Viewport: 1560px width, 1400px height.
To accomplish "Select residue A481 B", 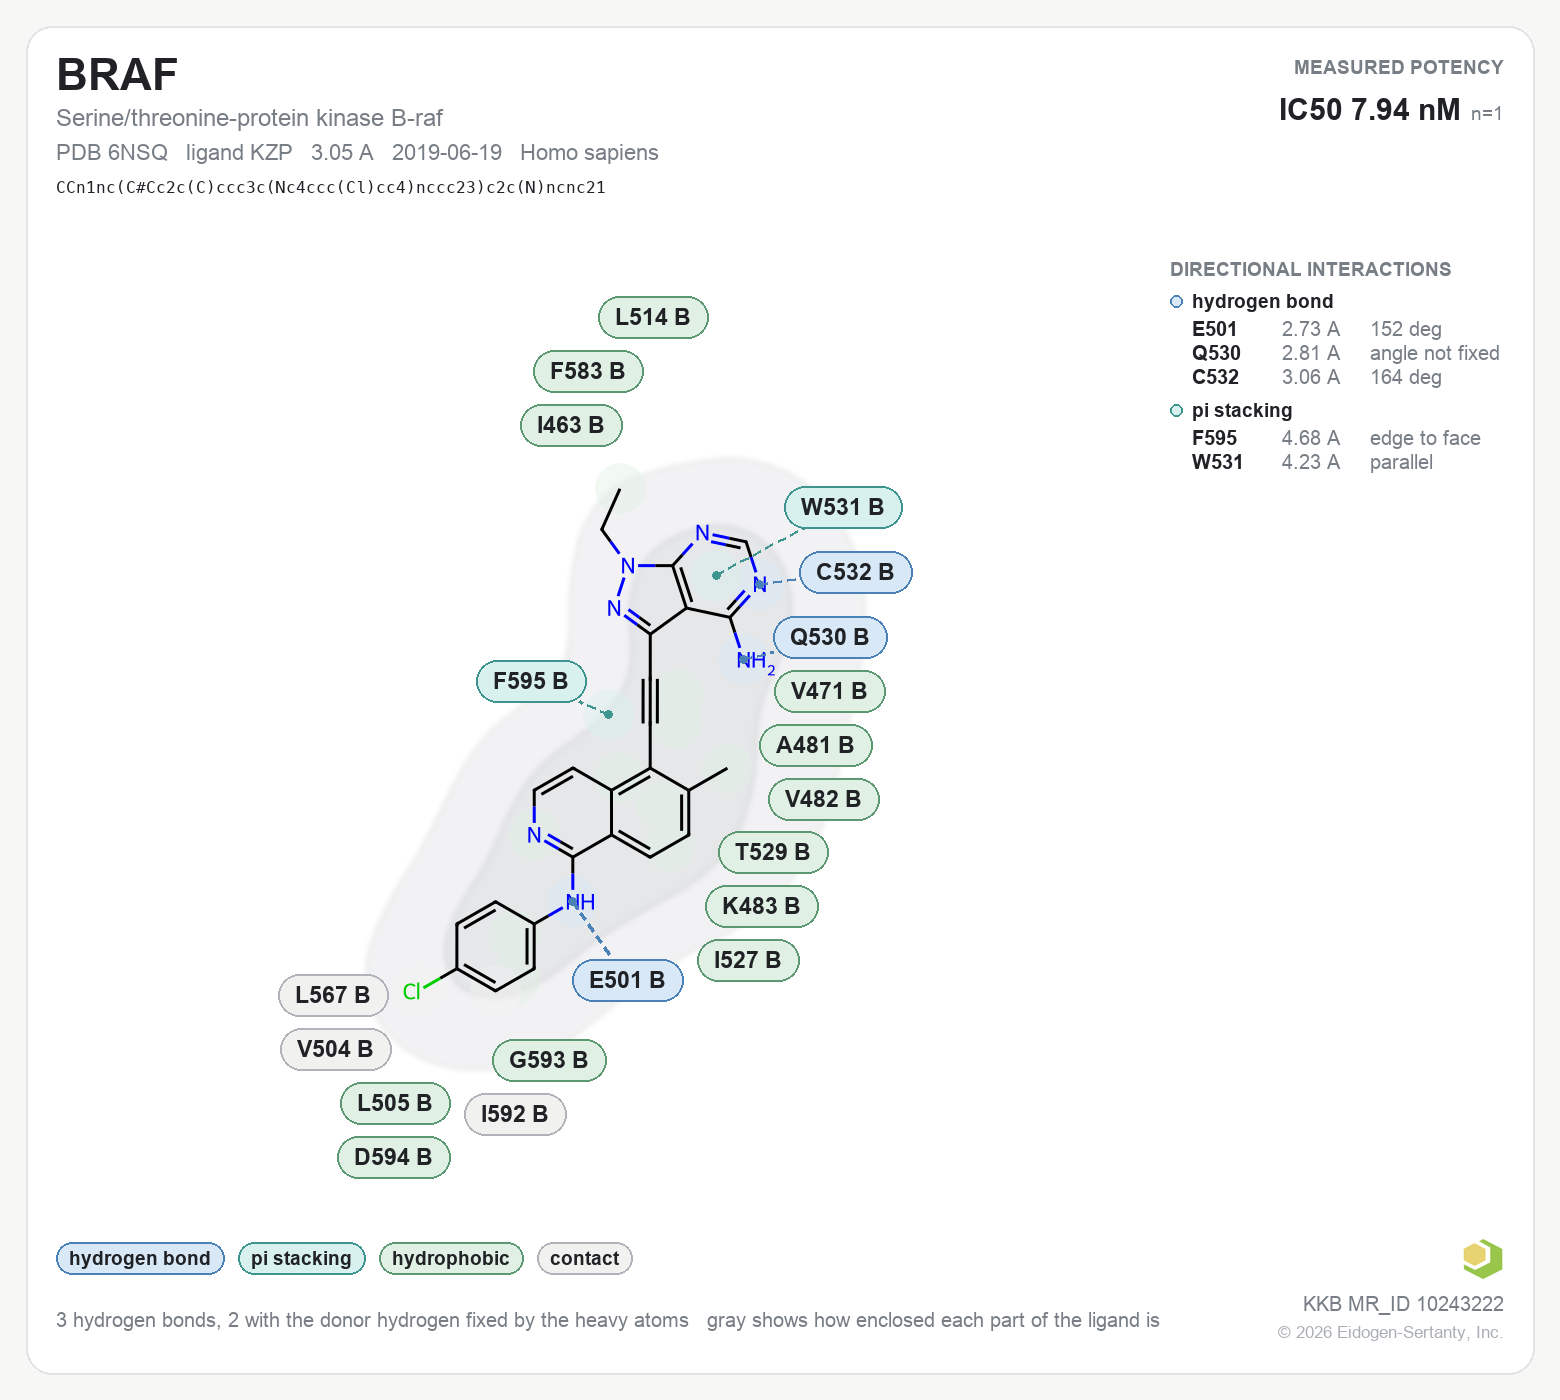I will coord(815,746).
